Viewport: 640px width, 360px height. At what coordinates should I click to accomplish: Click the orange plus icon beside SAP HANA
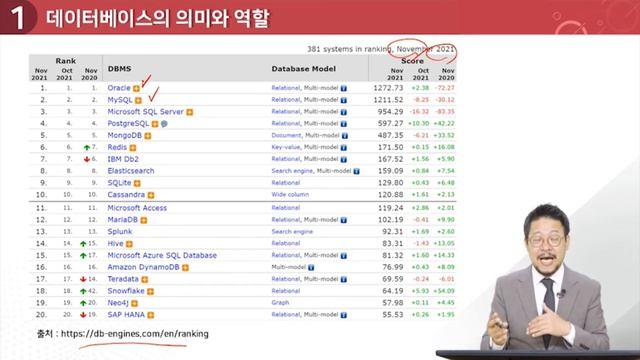tap(151, 315)
